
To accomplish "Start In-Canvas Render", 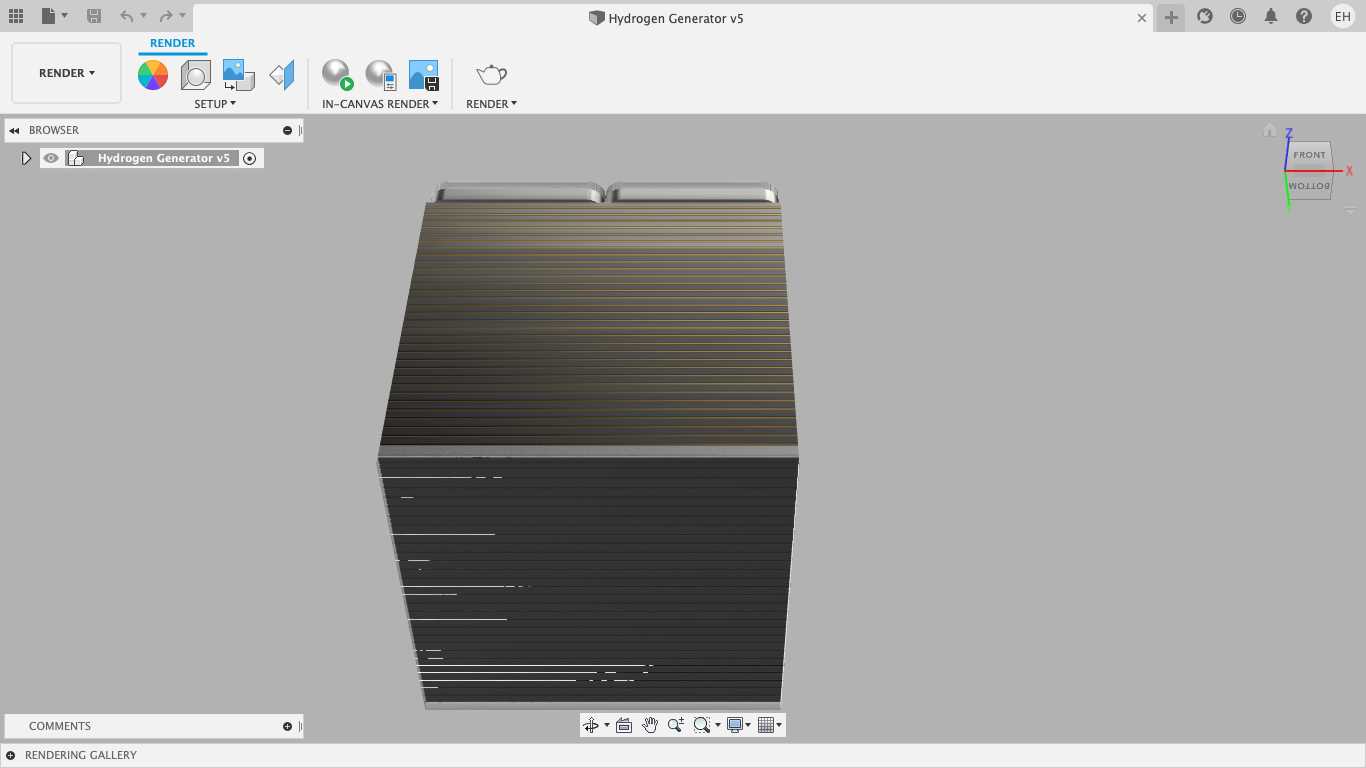I will (338, 75).
